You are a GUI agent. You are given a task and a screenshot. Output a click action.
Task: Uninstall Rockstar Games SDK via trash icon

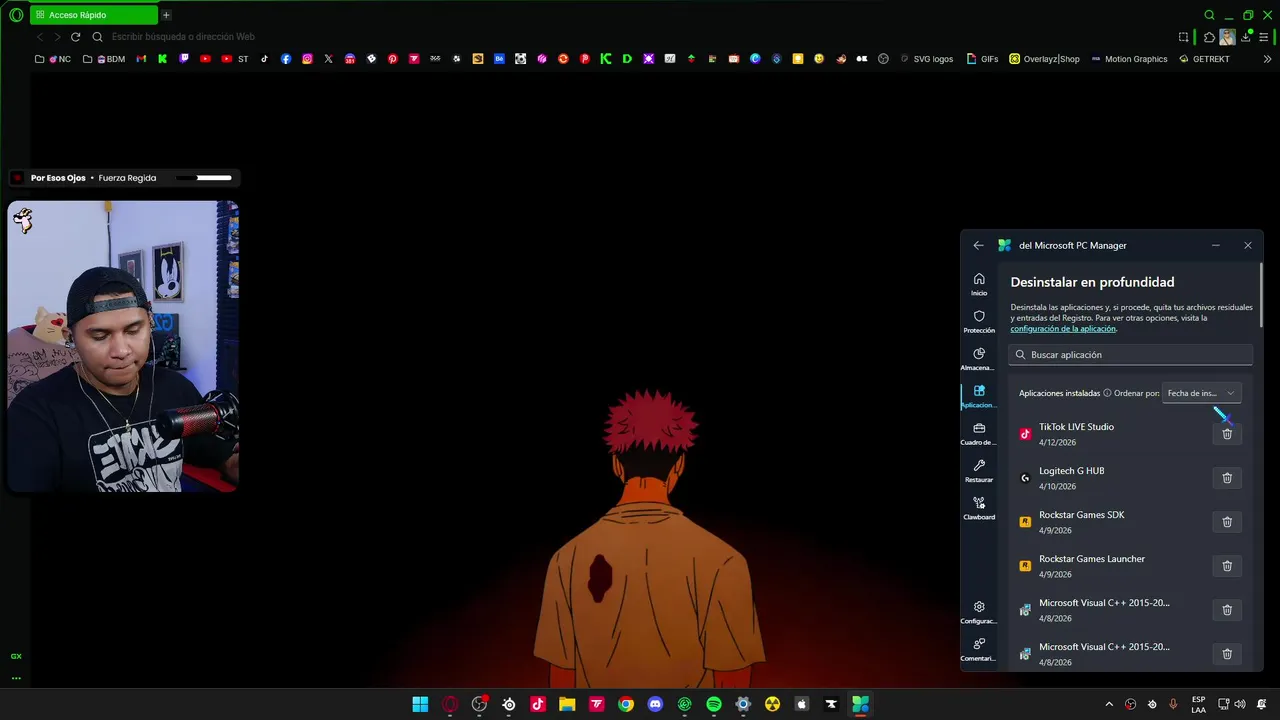click(1227, 522)
